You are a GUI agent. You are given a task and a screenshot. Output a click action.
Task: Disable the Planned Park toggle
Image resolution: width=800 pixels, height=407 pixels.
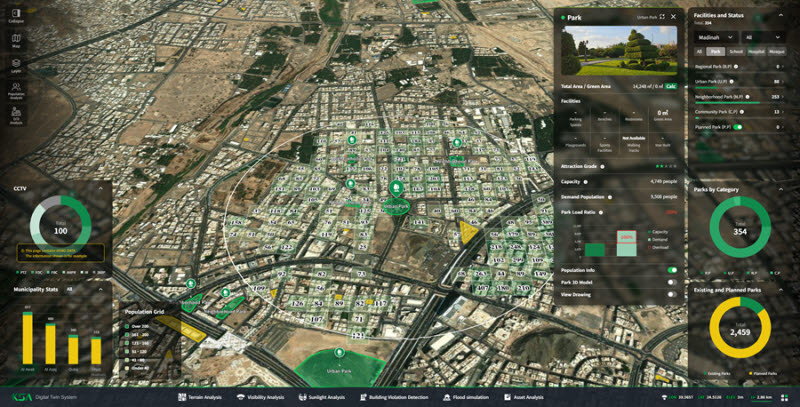(x=738, y=127)
